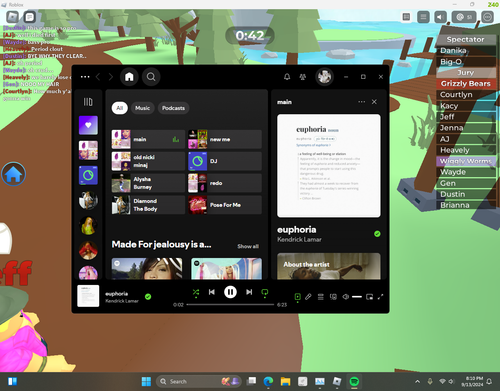Image resolution: width=500 pixels, height=391 pixels.
Task: Click the euphoria album cover art
Action: pyautogui.click(x=329, y=166)
